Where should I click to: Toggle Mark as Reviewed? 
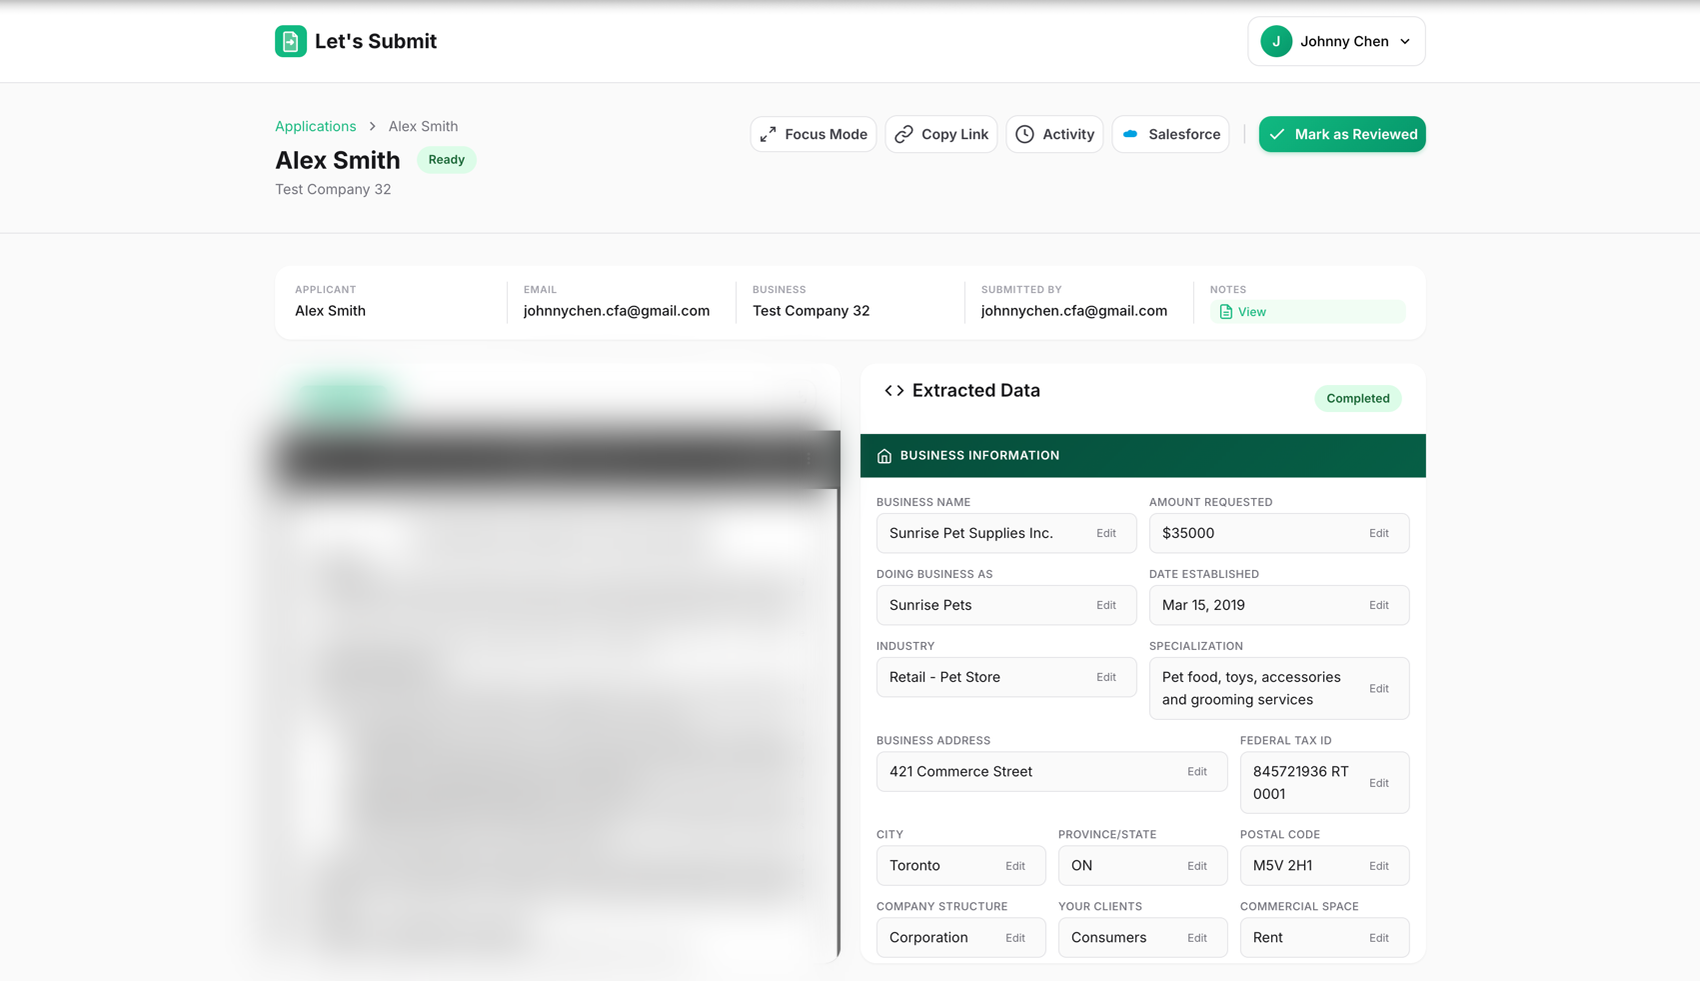(1342, 134)
